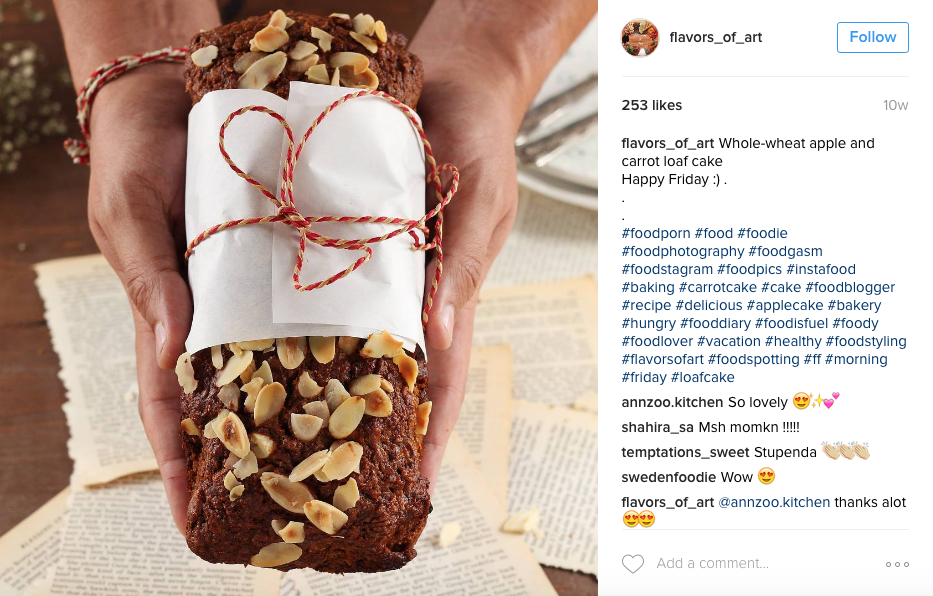
Task: Visit shahira_sa commenter profile
Action: click(x=658, y=427)
